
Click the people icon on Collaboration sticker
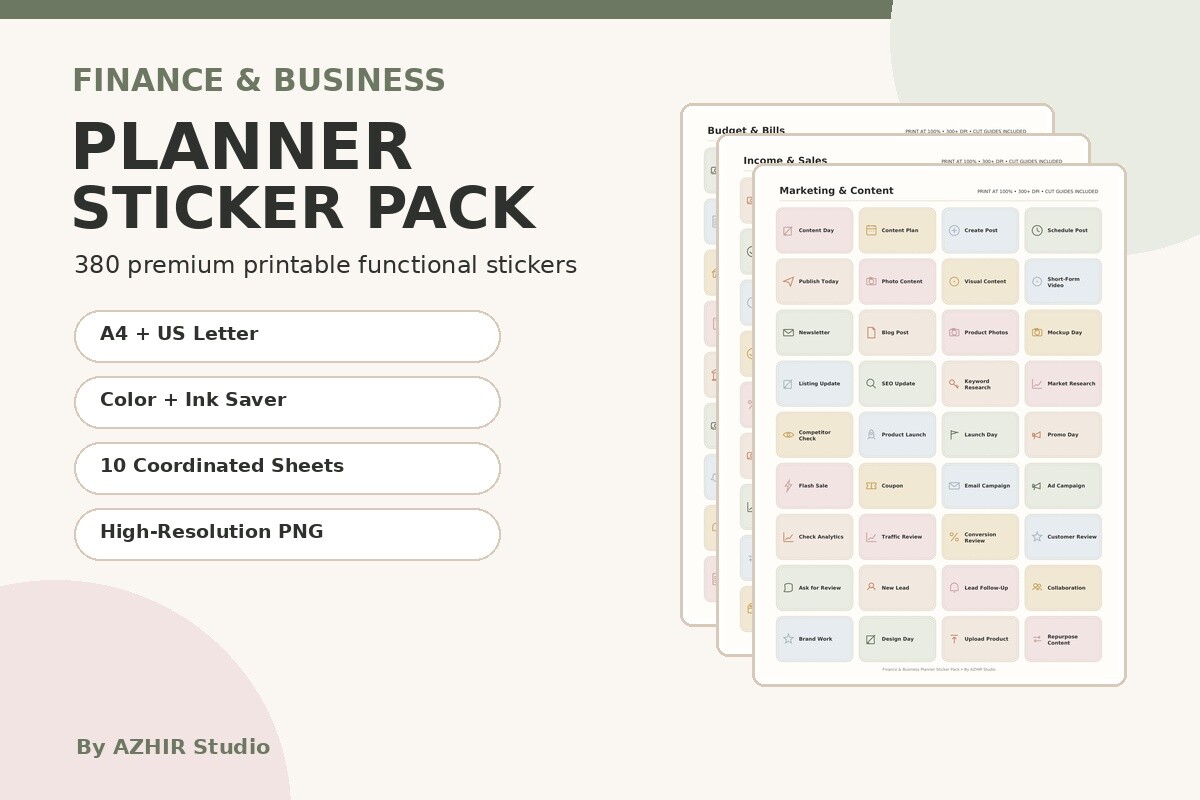[1037, 587]
